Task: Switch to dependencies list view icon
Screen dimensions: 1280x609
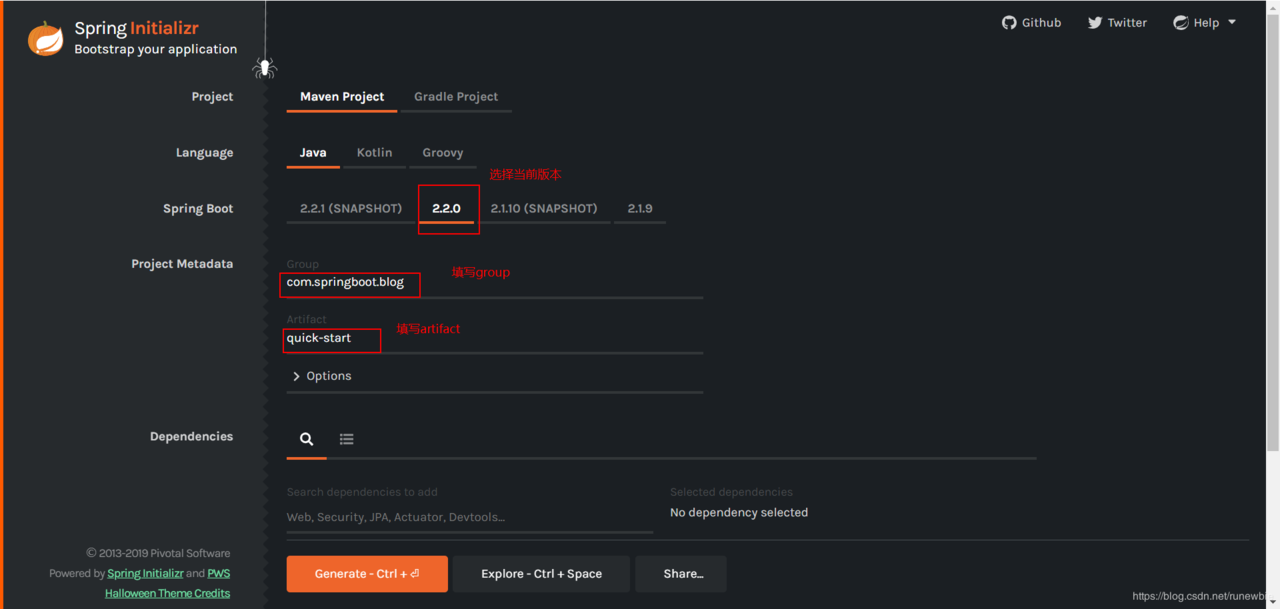Action: click(346, 439)
